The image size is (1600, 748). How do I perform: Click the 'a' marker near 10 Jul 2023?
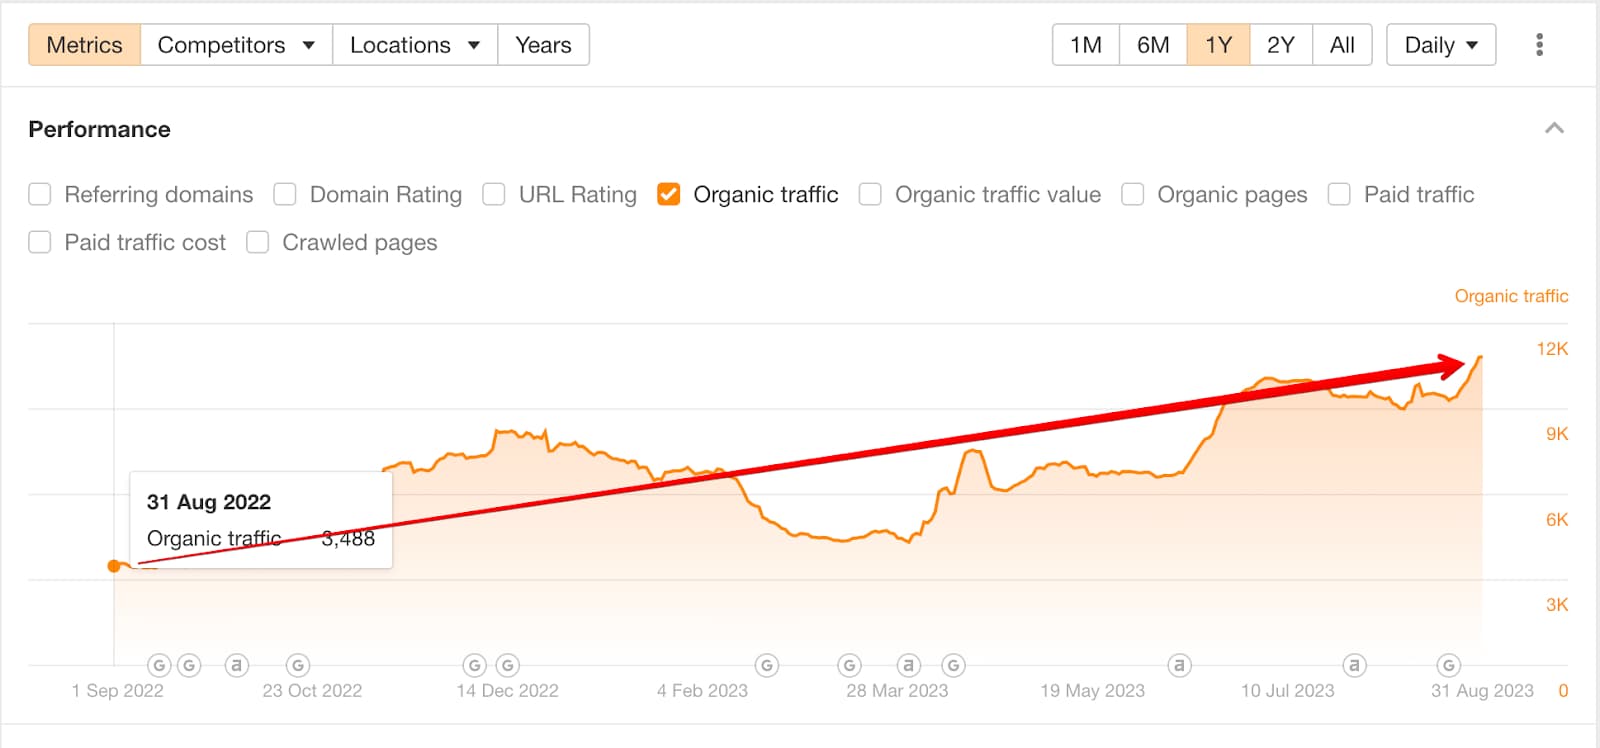pyautogui.click(x=1354, y=665)
